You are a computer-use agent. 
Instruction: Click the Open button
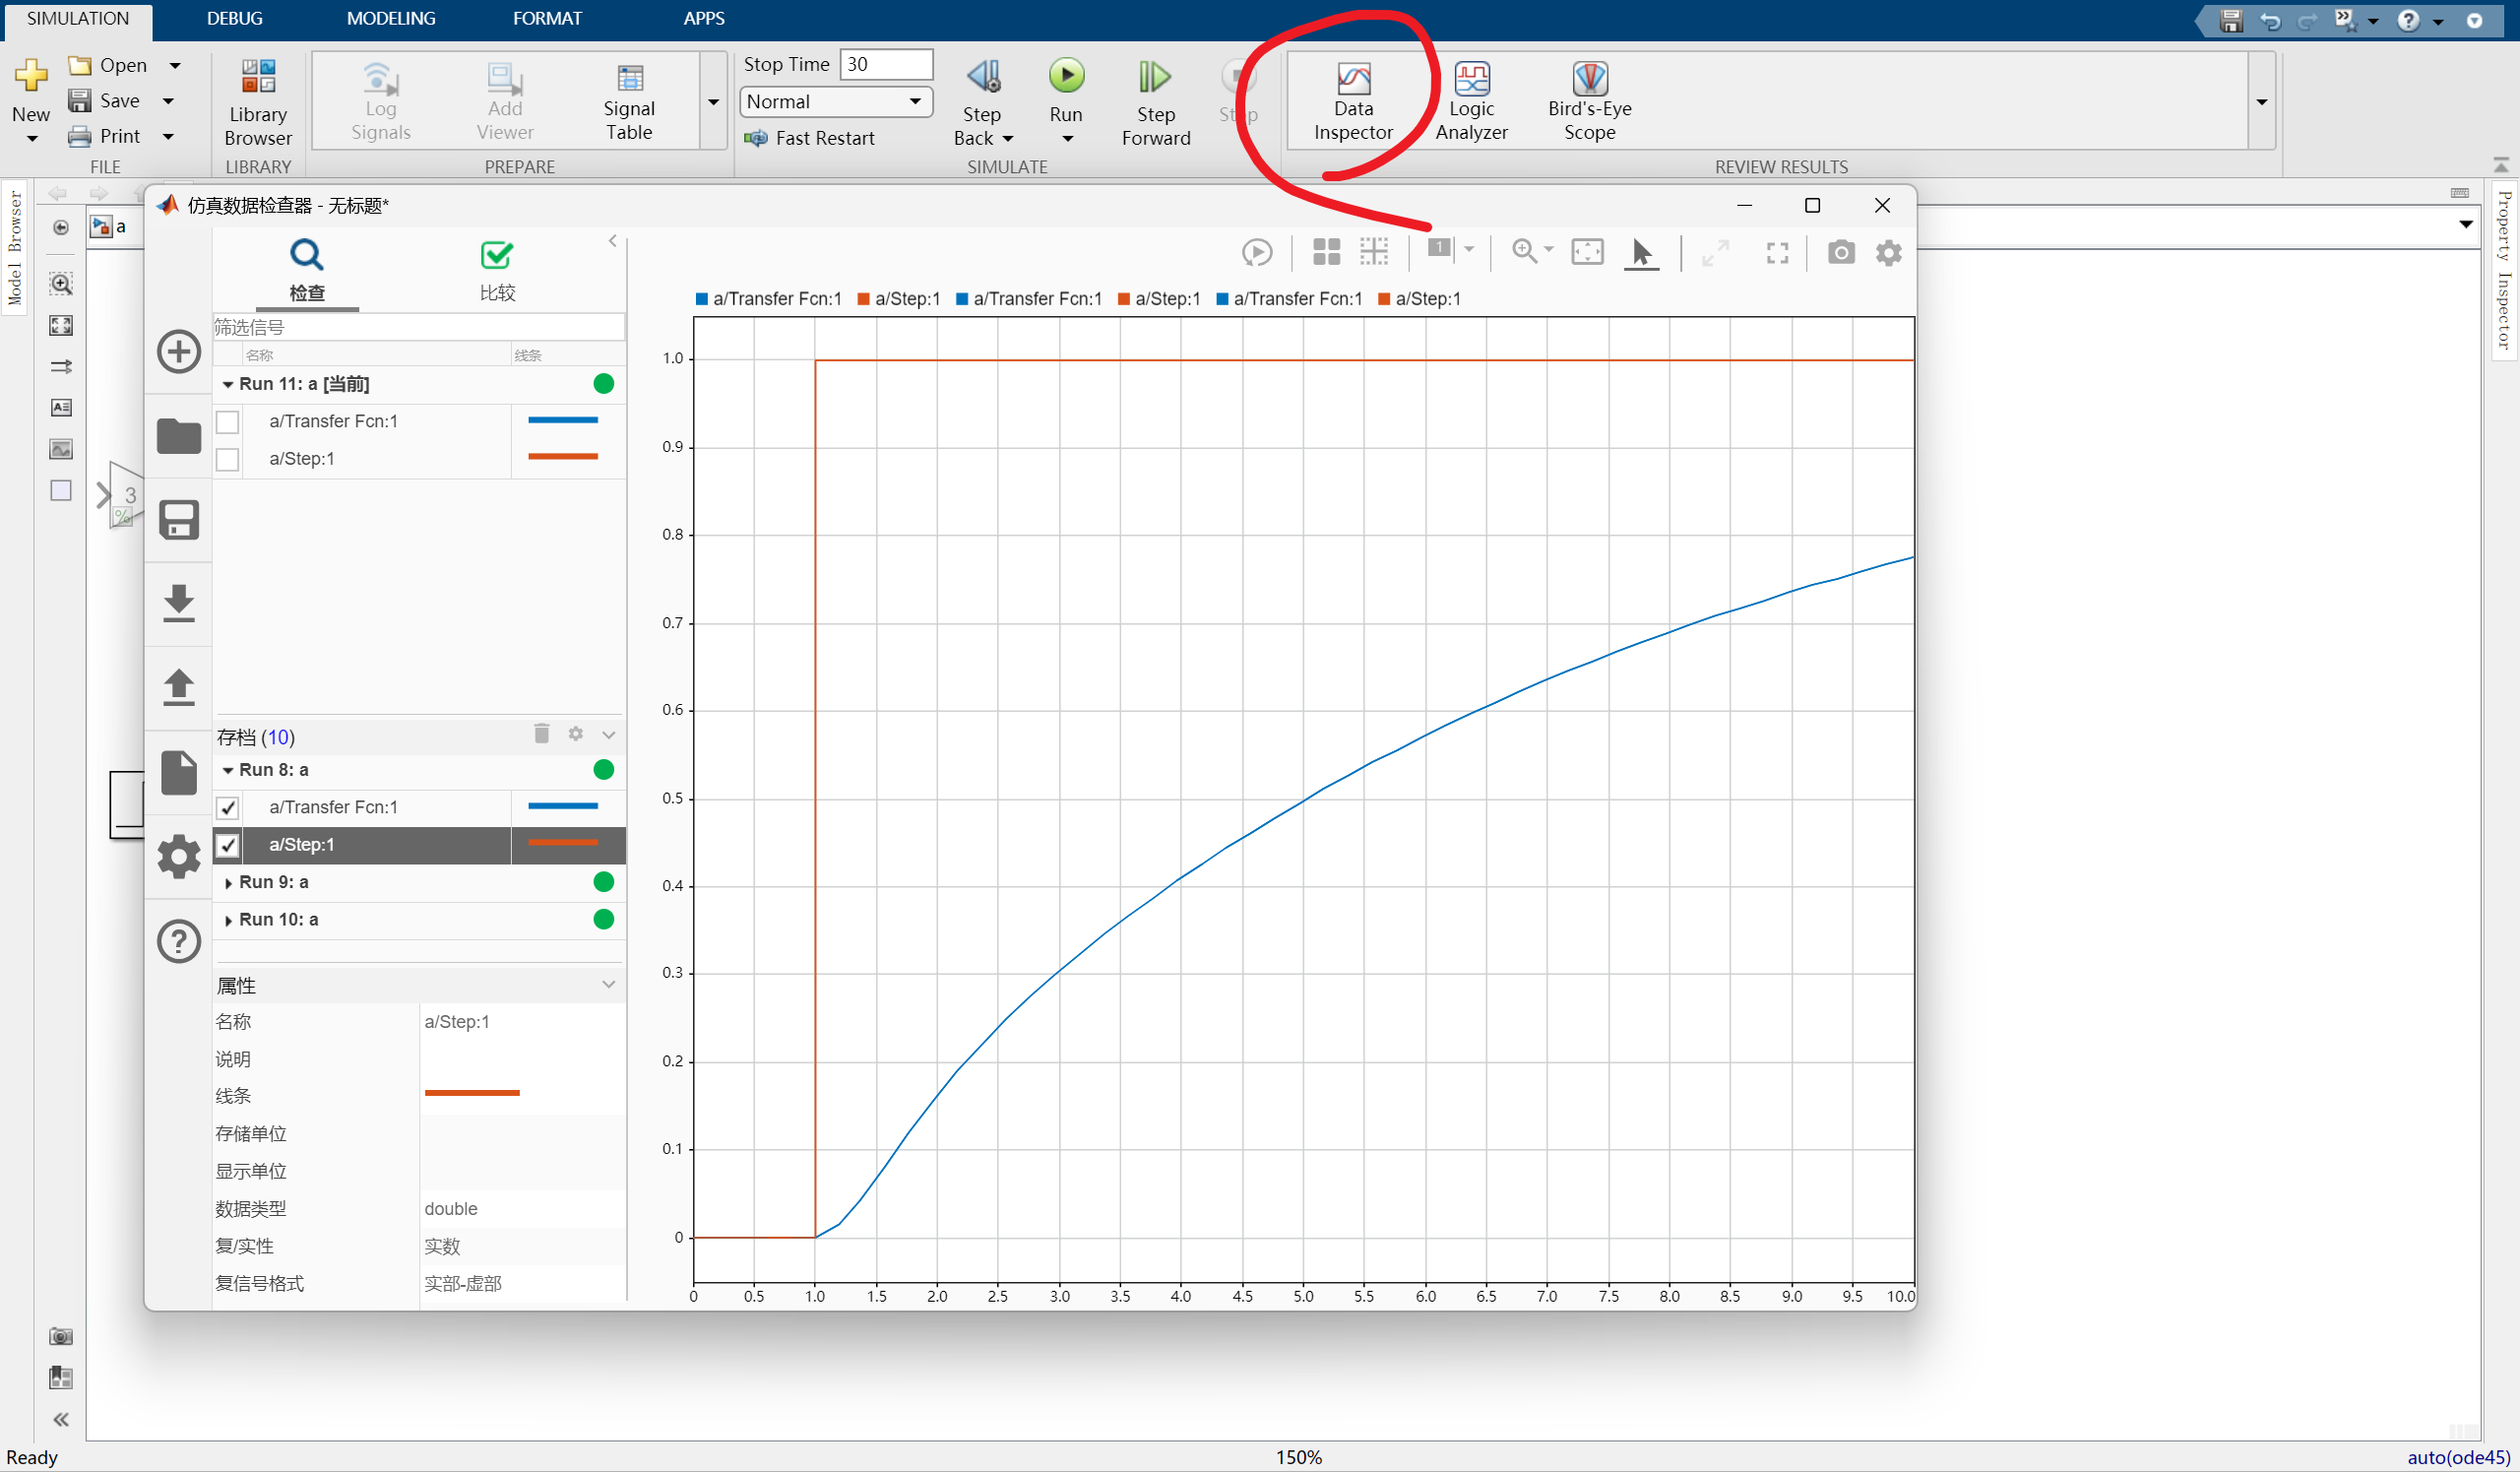(109, 66)
